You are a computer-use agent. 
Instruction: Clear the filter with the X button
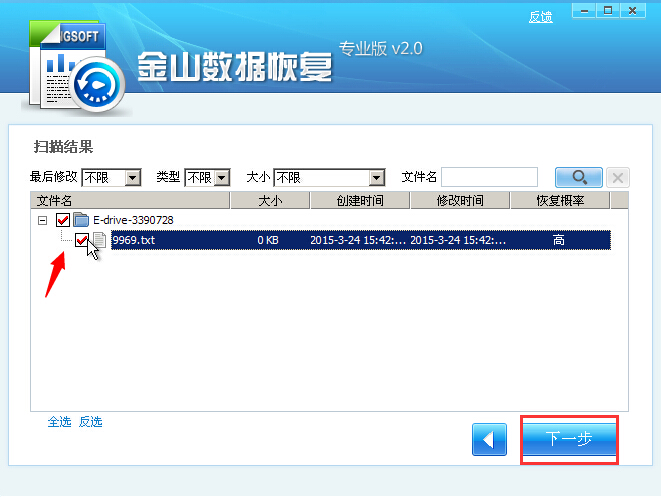[x=618, y=177]
